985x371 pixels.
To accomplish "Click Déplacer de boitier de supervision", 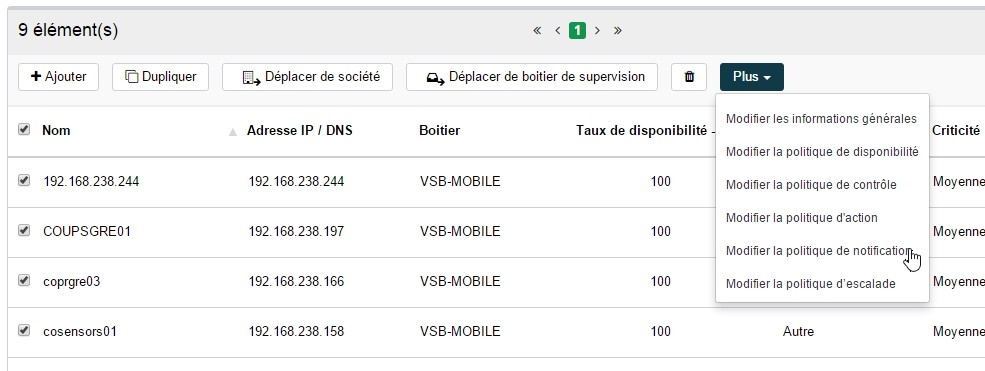I will (531, 77).
